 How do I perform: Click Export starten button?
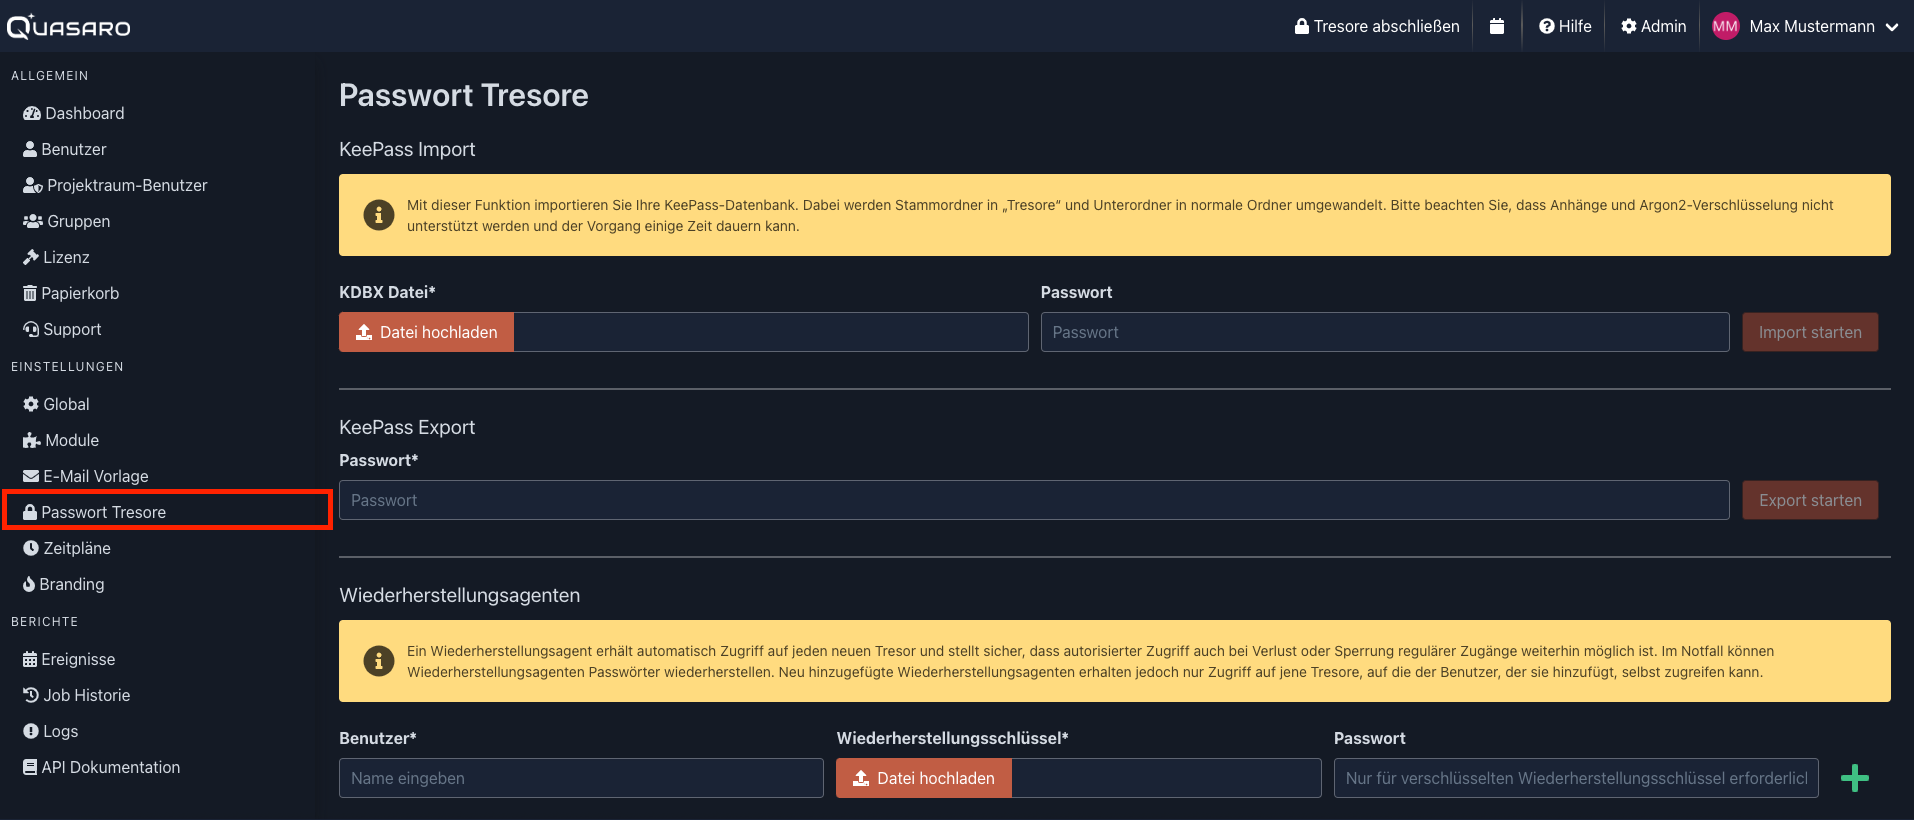(x=1810, y=500)
